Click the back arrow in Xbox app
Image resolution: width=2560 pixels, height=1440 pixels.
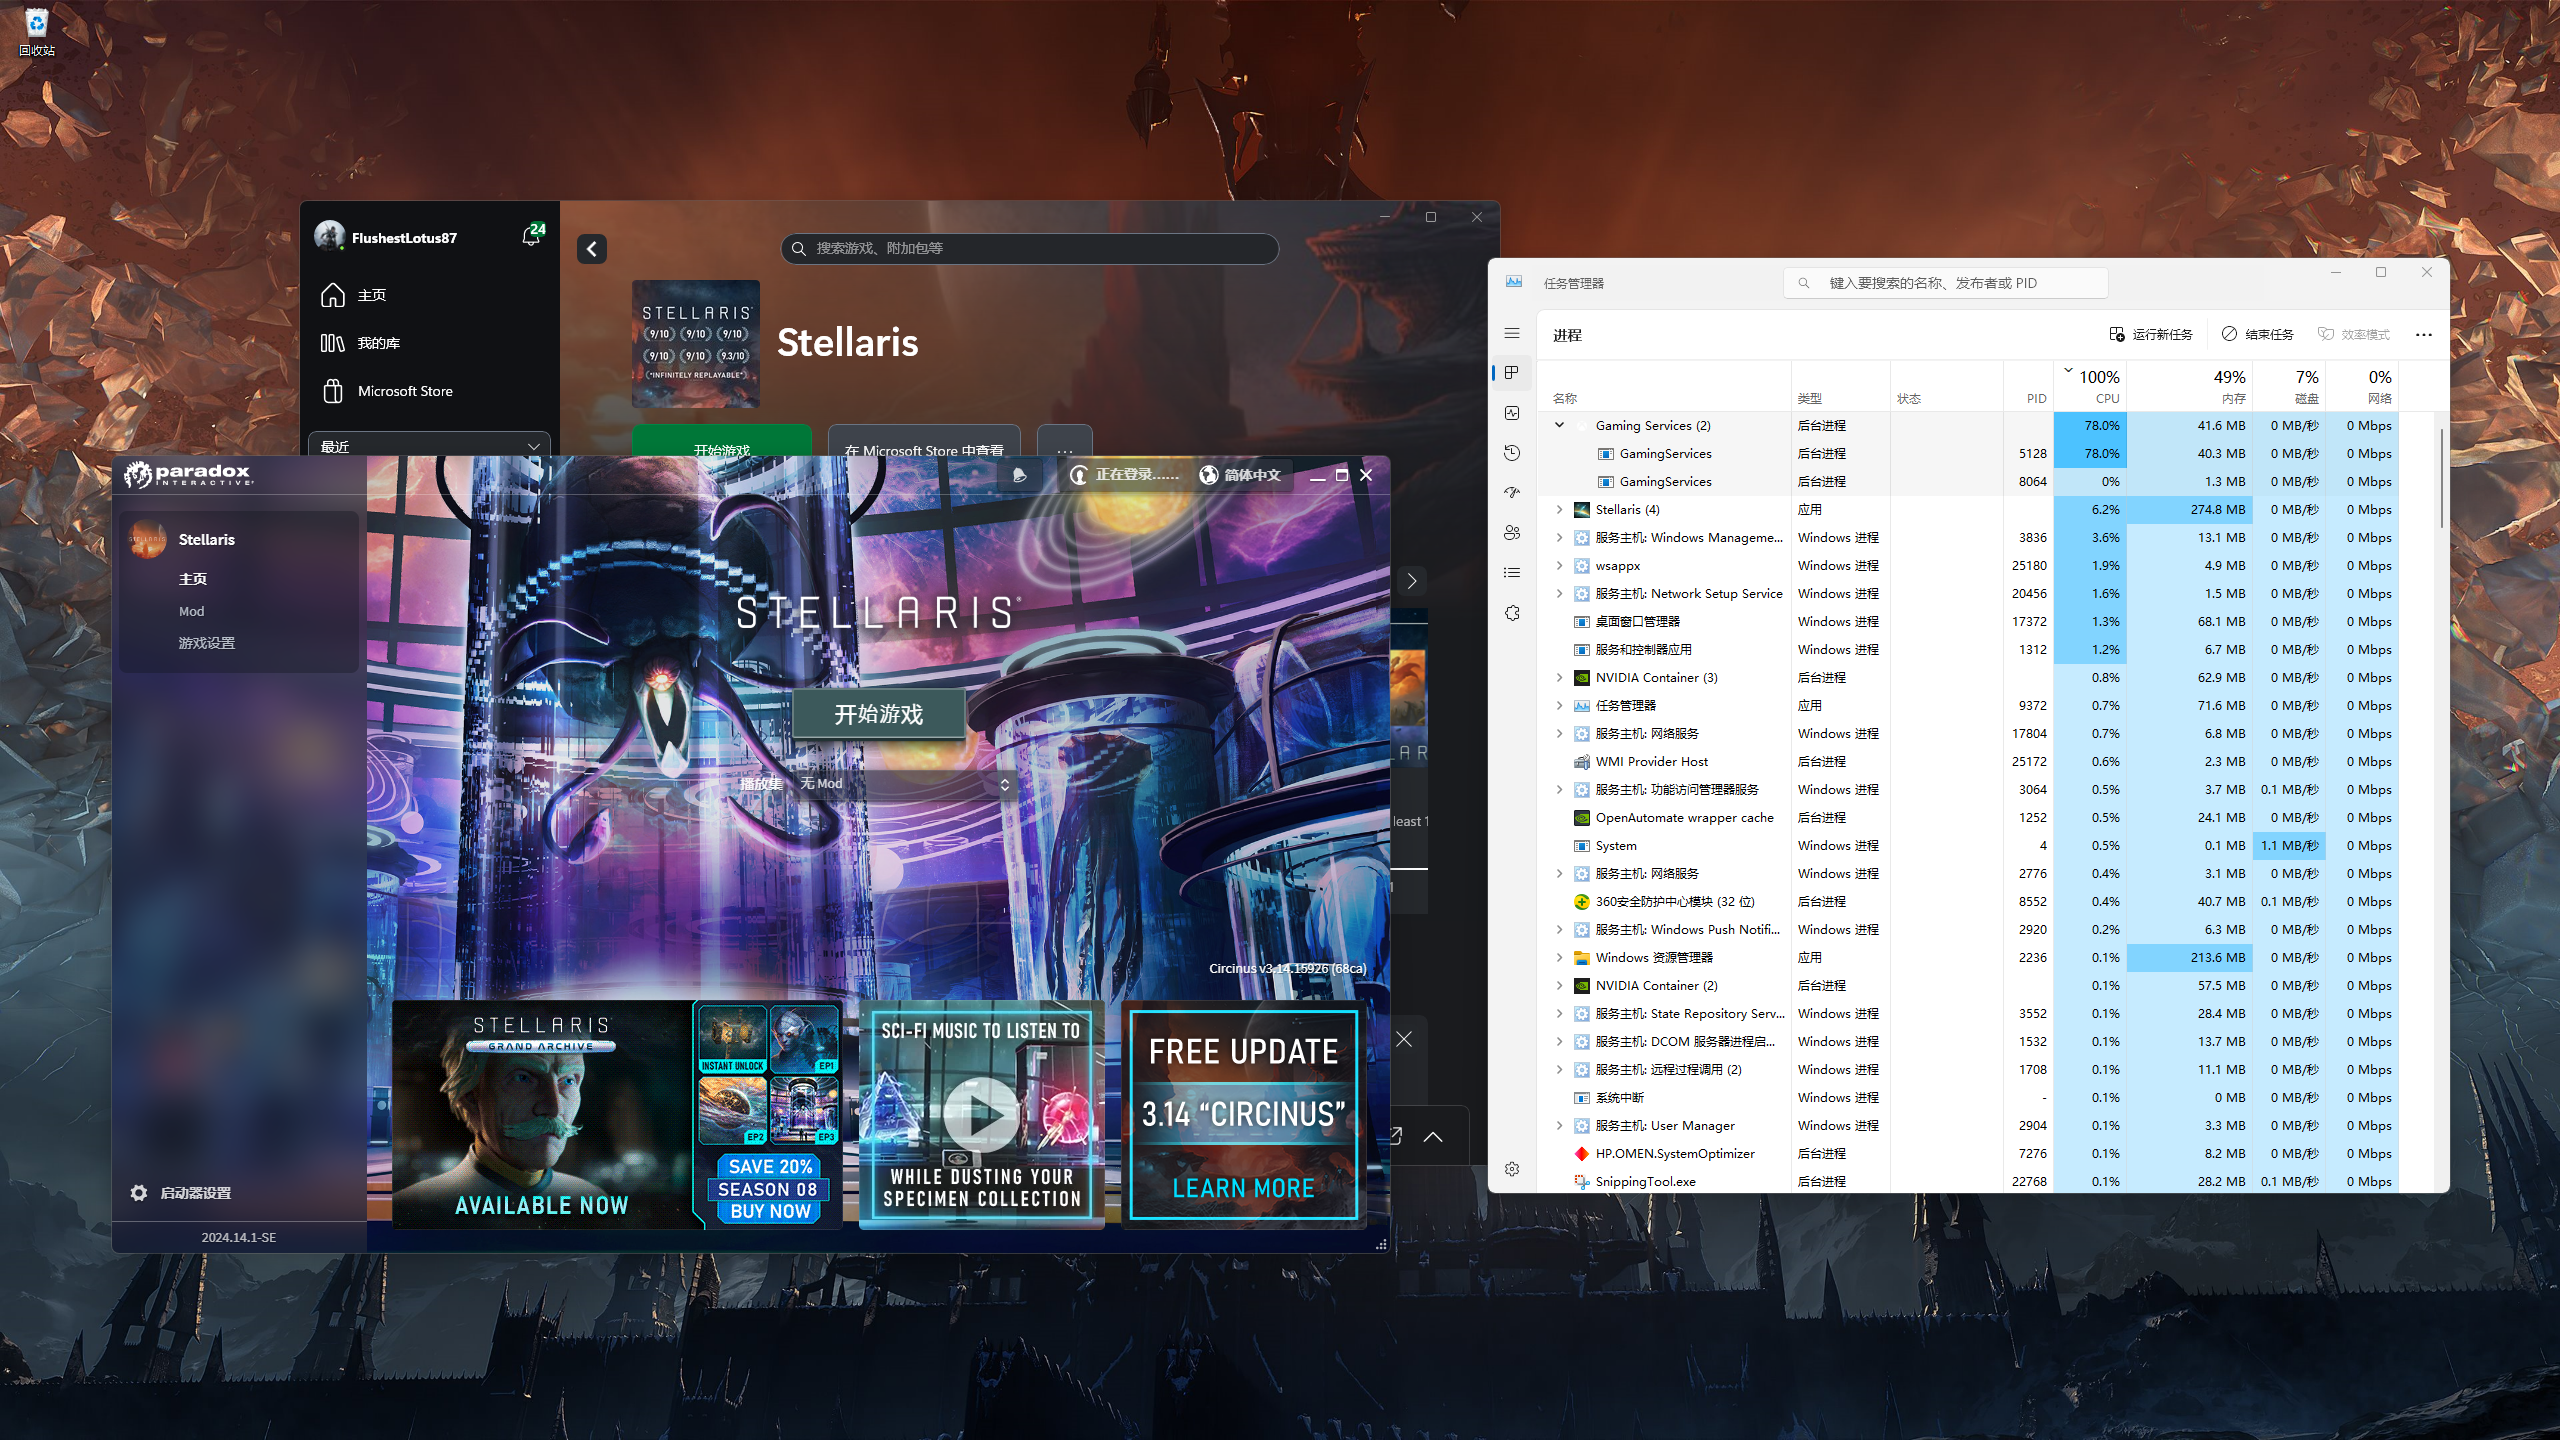592,249
